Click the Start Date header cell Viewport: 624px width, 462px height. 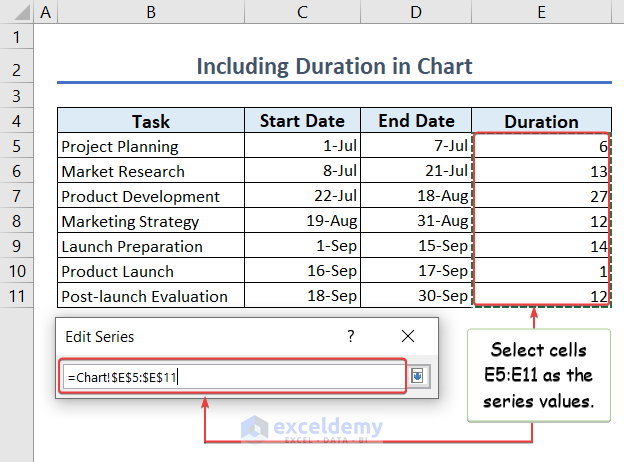302,121
